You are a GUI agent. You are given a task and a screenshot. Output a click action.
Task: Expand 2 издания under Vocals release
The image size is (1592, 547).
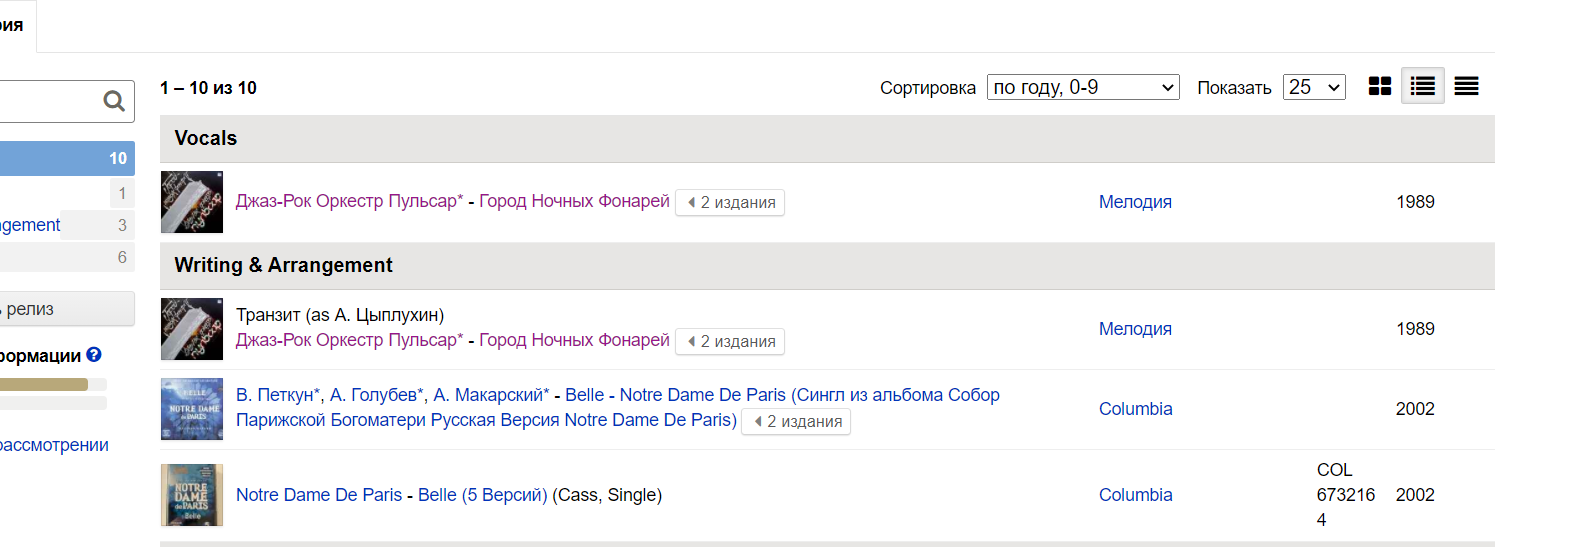coord(730,203)
